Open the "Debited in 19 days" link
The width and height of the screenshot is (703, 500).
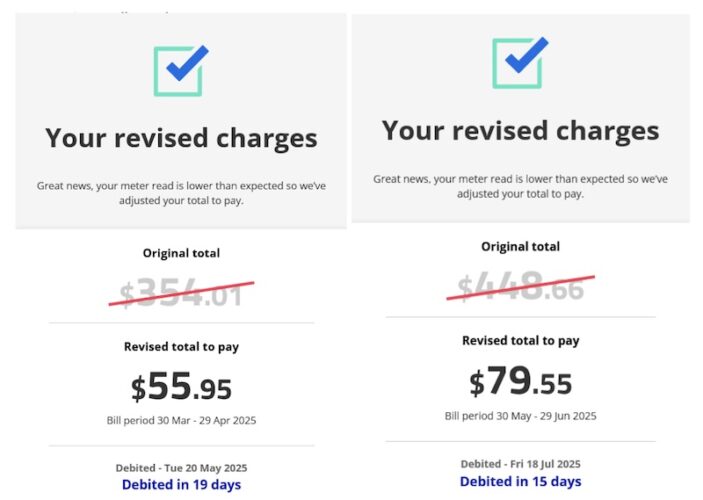coord(181,485)
